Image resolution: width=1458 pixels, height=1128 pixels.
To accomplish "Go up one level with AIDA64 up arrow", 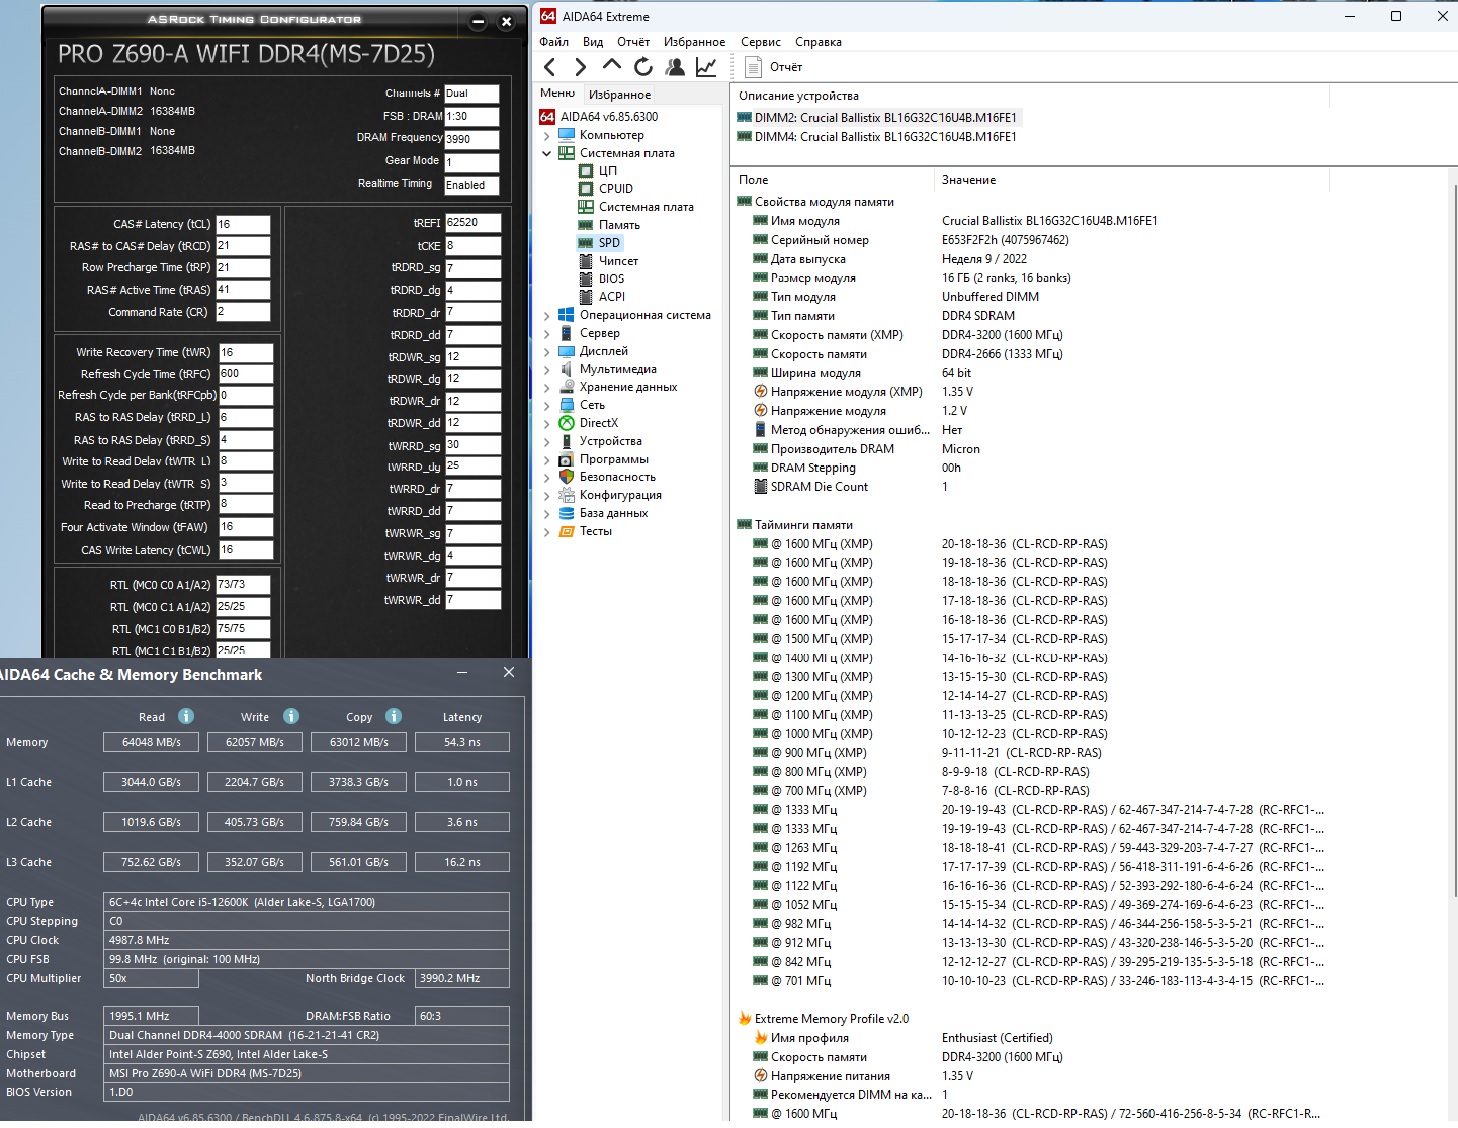I will point(612,66).
